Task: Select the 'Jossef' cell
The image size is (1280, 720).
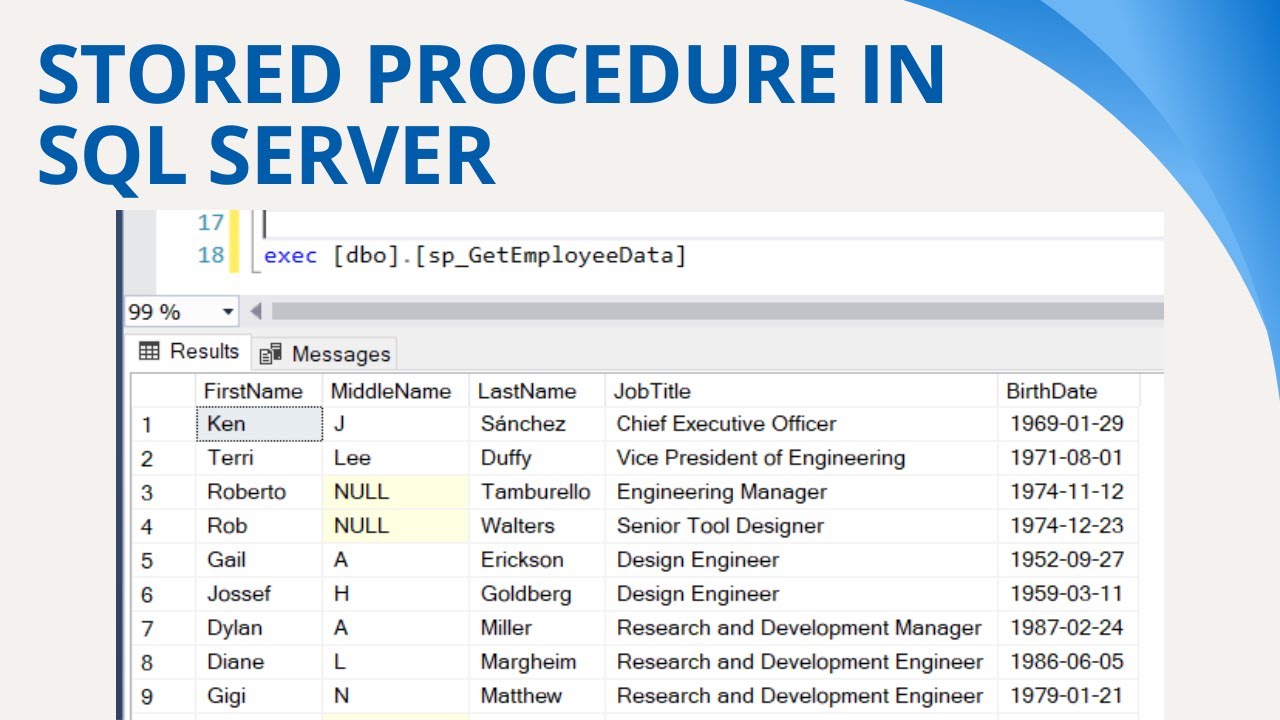Action: click(x=259, y=594)
